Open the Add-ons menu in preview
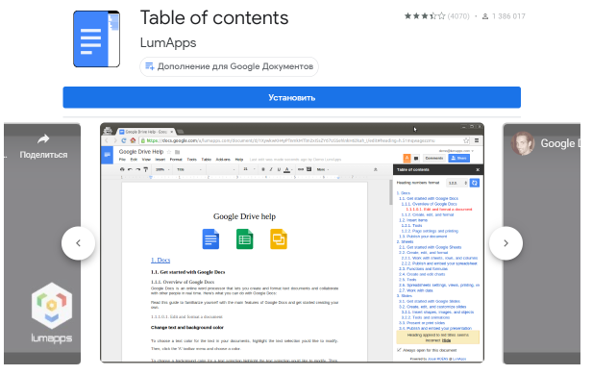This screenshot has height=375, width=592. tap(222, 159)
